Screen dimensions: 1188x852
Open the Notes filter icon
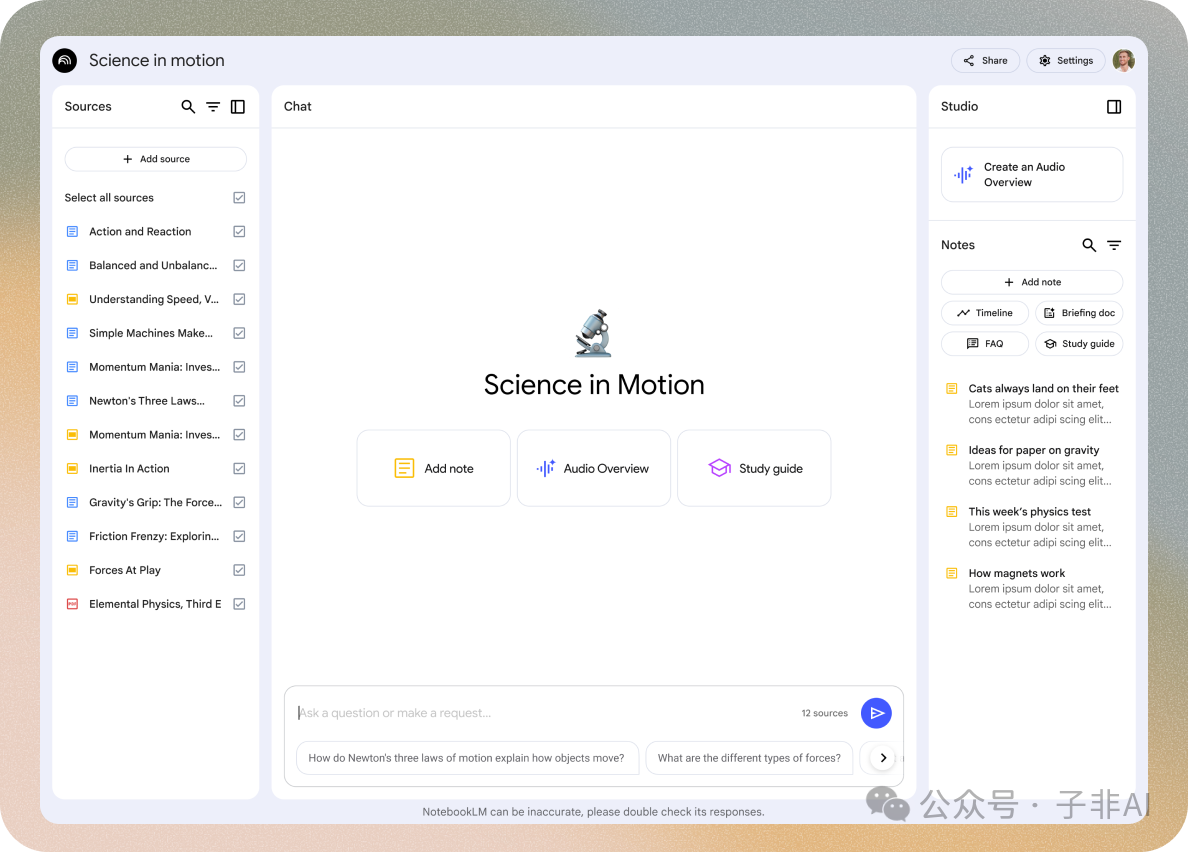[x=1114, y=245]
